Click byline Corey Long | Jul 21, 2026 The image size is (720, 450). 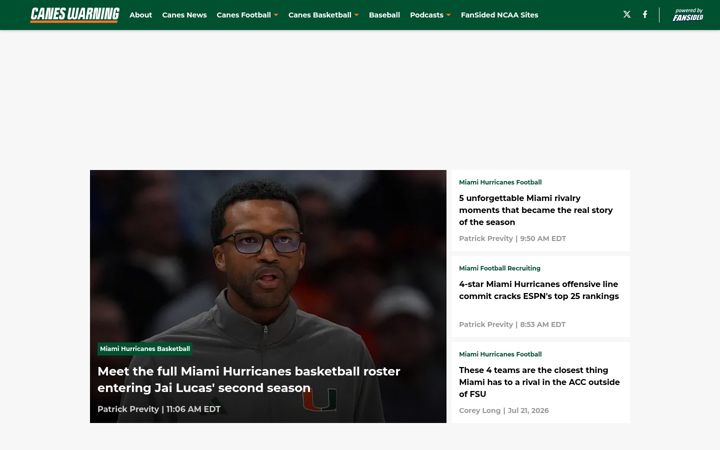click(x=504, y=411)
